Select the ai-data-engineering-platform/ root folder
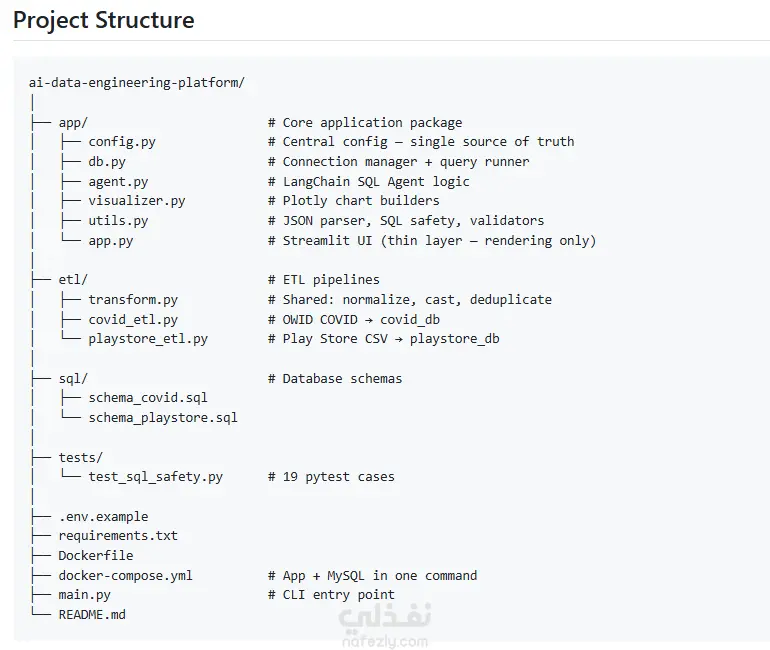The image size is (770, 650). tap(137, 82)
